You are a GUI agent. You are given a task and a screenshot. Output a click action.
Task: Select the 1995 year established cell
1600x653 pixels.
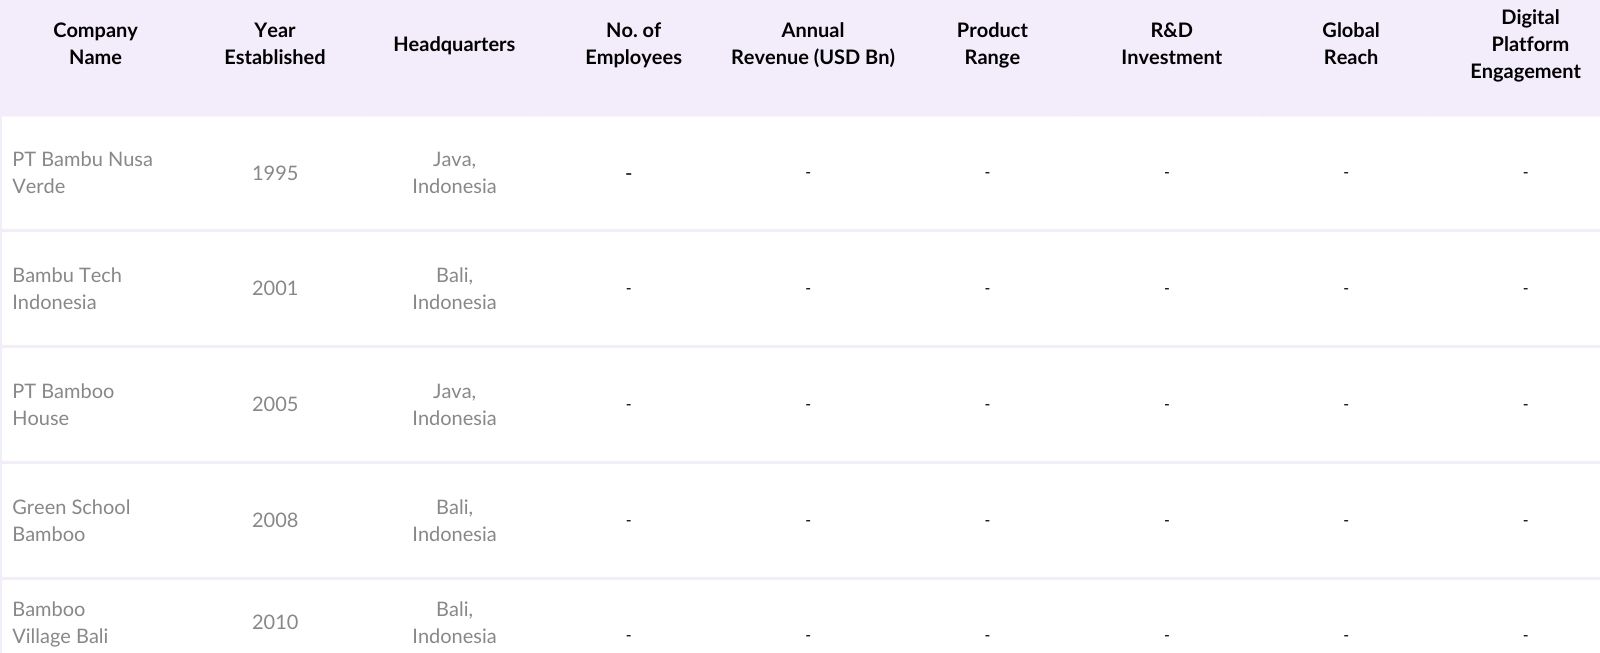click(x=275, y=173)
